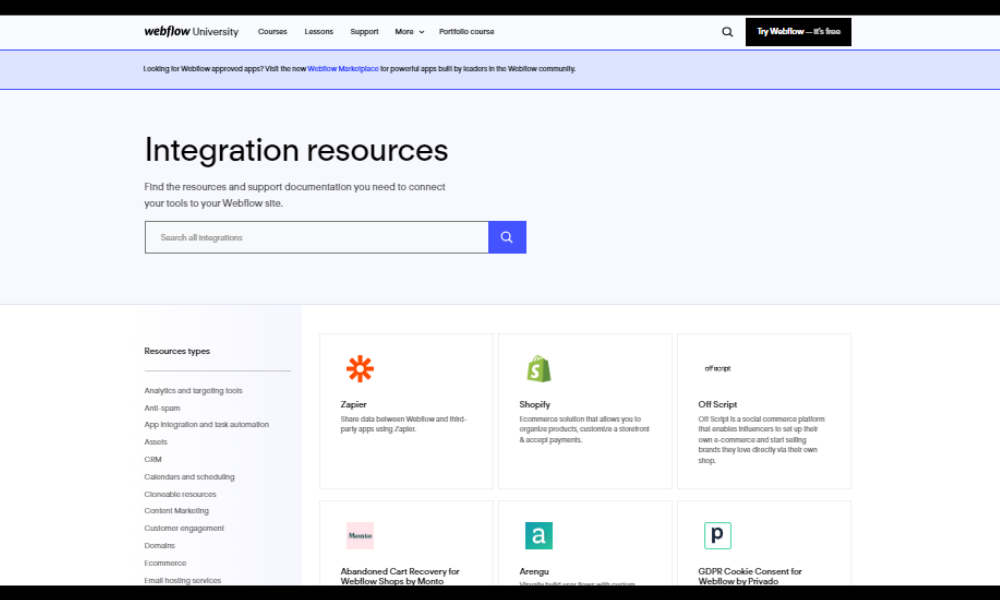Click the Zapier starburst logo
This screenshot has height=600, width=1000.
tap(360, 369)
